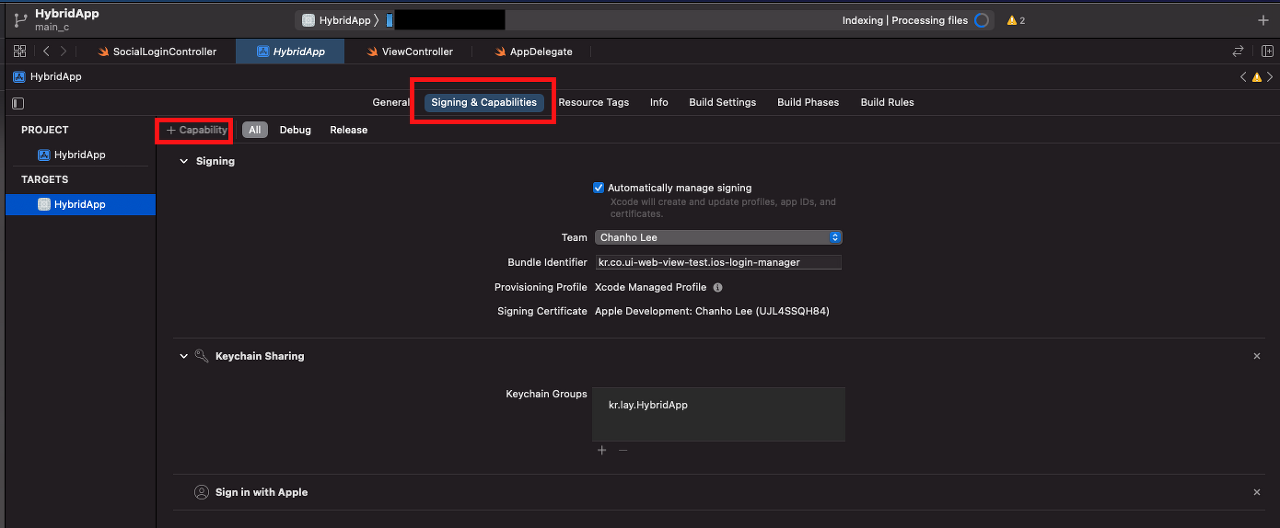Go forward with the right navigation arrow
Image resolution: width=1280 pixels, height=528 pixels.
[x=64, y=51]
